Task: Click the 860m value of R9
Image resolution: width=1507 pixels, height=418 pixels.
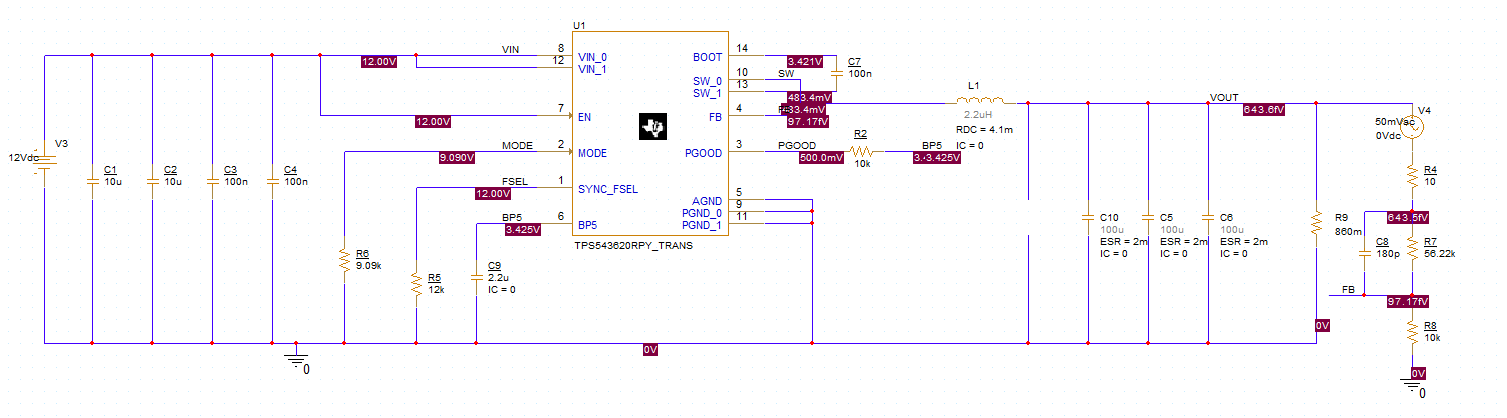Action: click(1348, 231)
